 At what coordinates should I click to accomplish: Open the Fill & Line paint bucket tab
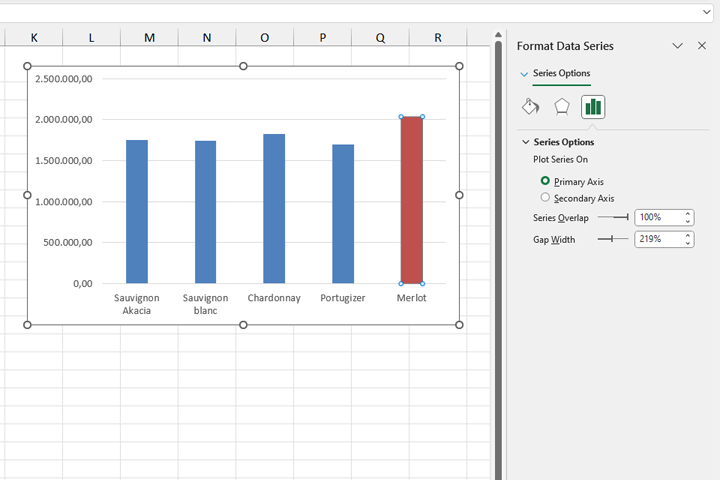(531, 107)
